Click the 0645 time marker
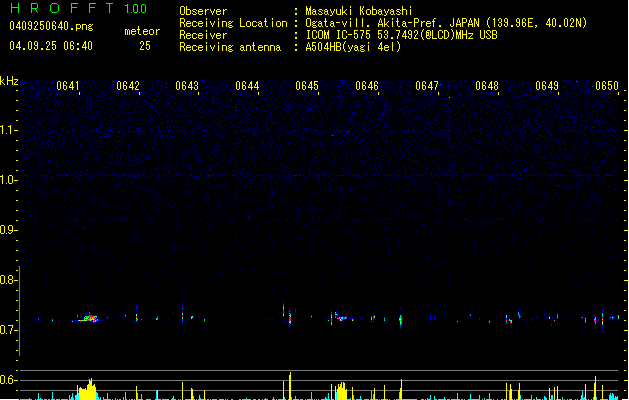Viewport: 629px width, 400px height. tap(307, 86)
